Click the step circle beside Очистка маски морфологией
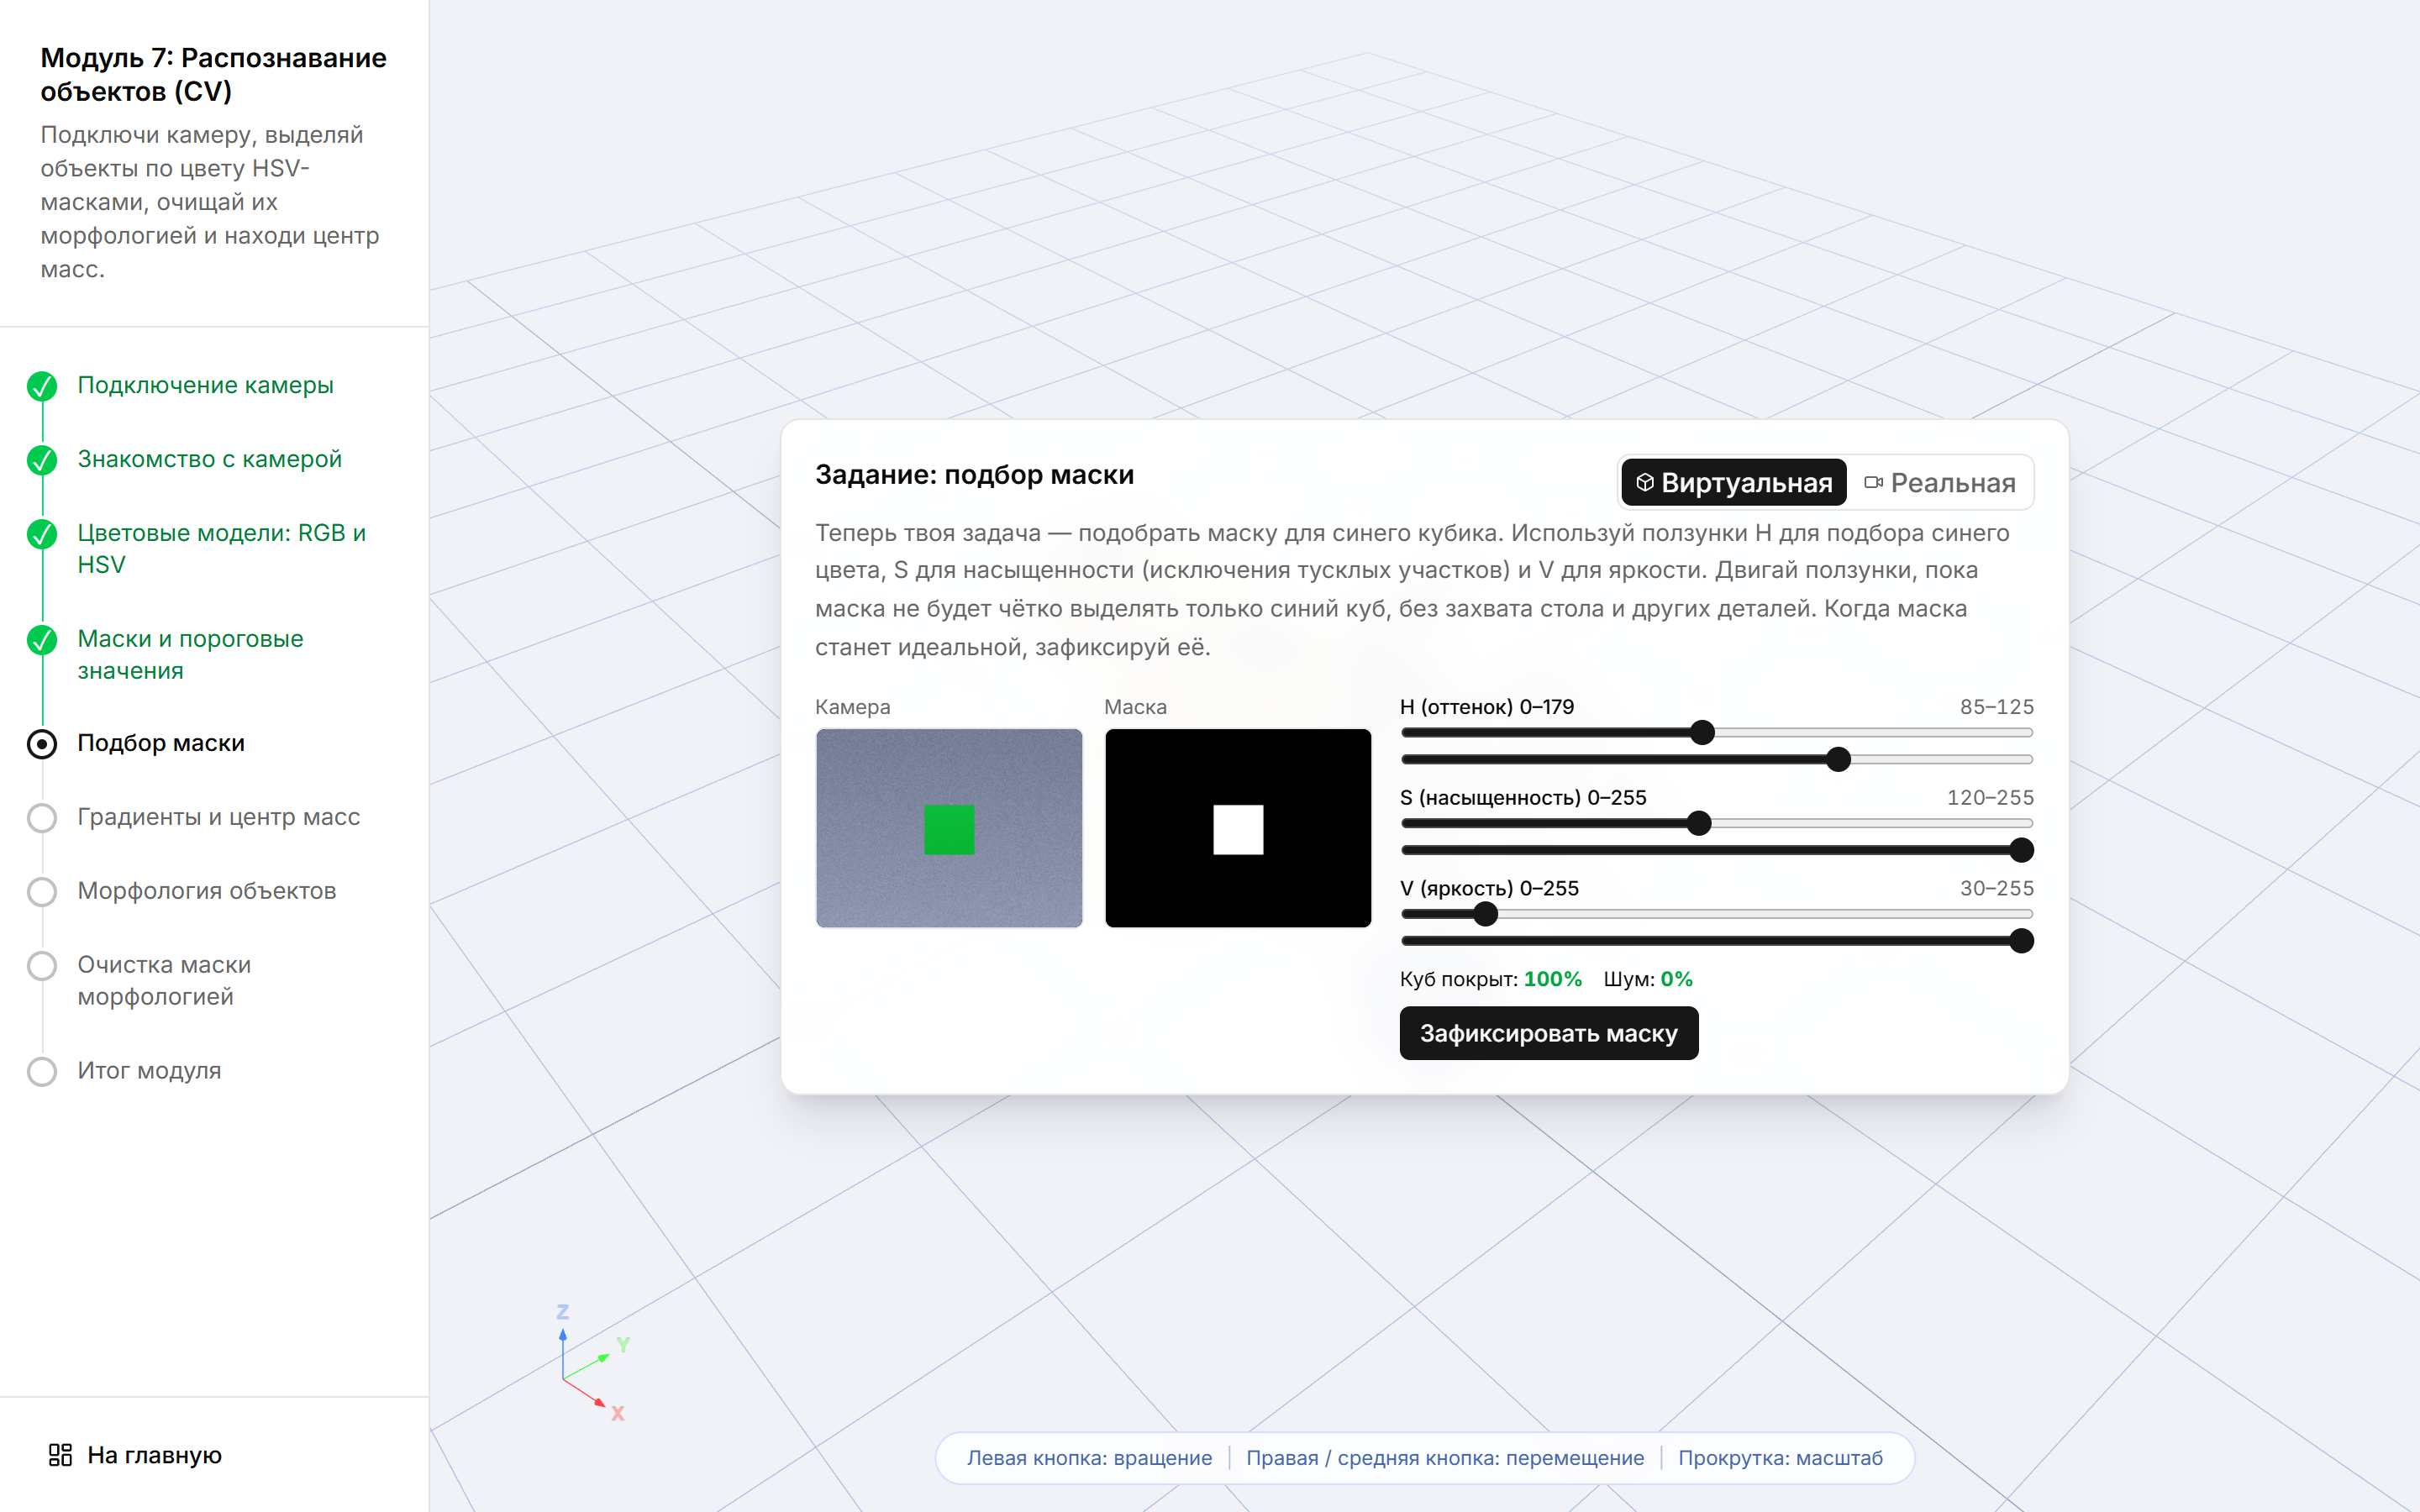 coord(42,966)
